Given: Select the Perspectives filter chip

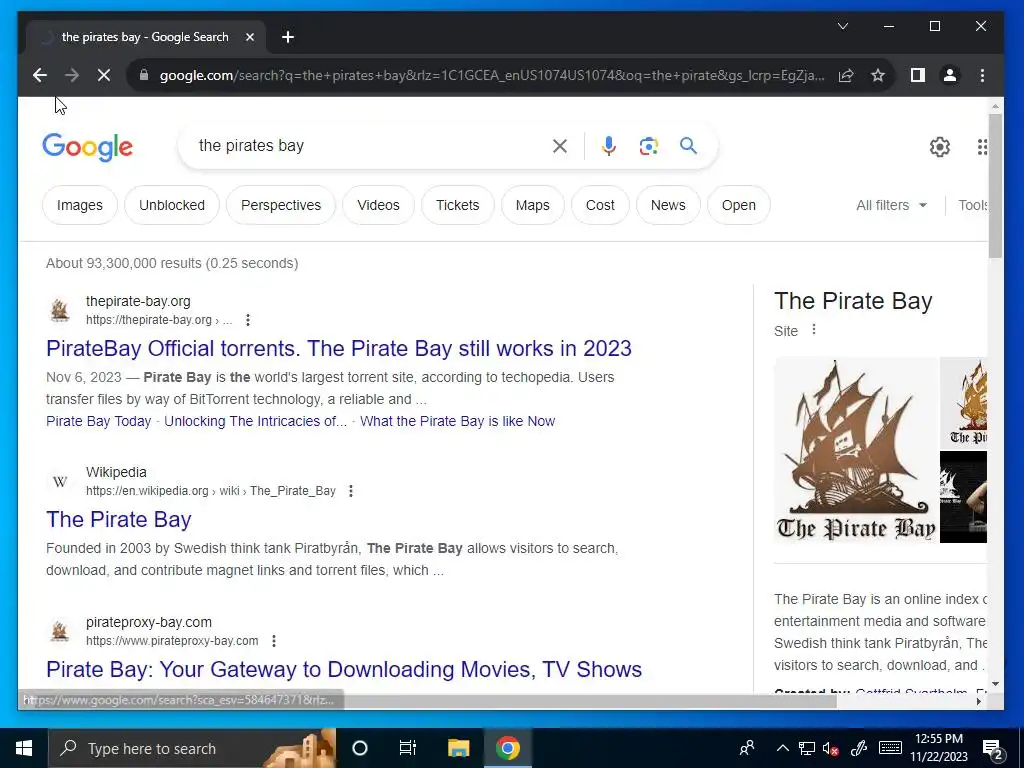Looking at the screenshot, I should 281,205.
